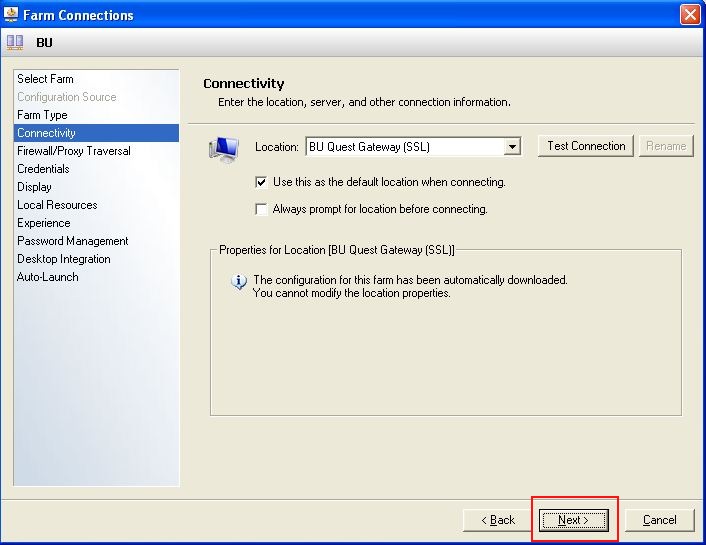Click the disabled Rename button
This screenshot has width=706, height=545.
(666, 146)
